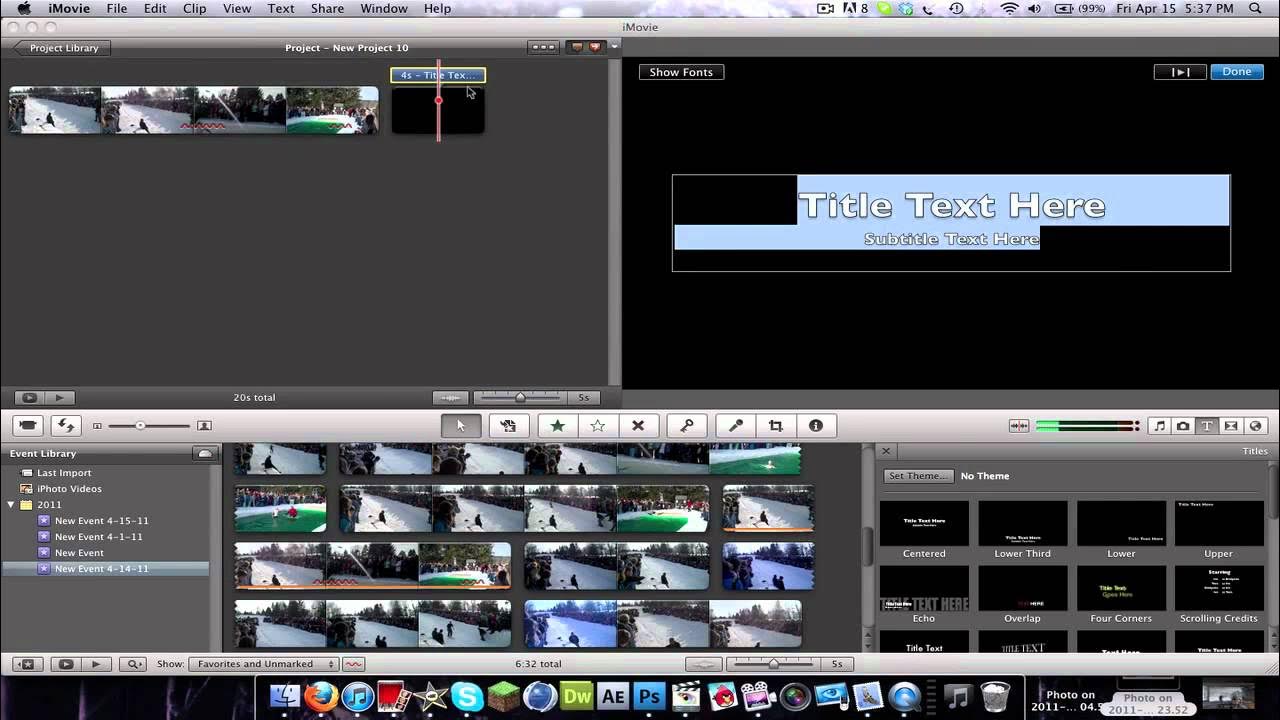1280x720 pixels.
Task: Select the title clip in the project
Action: pos(437,75)
